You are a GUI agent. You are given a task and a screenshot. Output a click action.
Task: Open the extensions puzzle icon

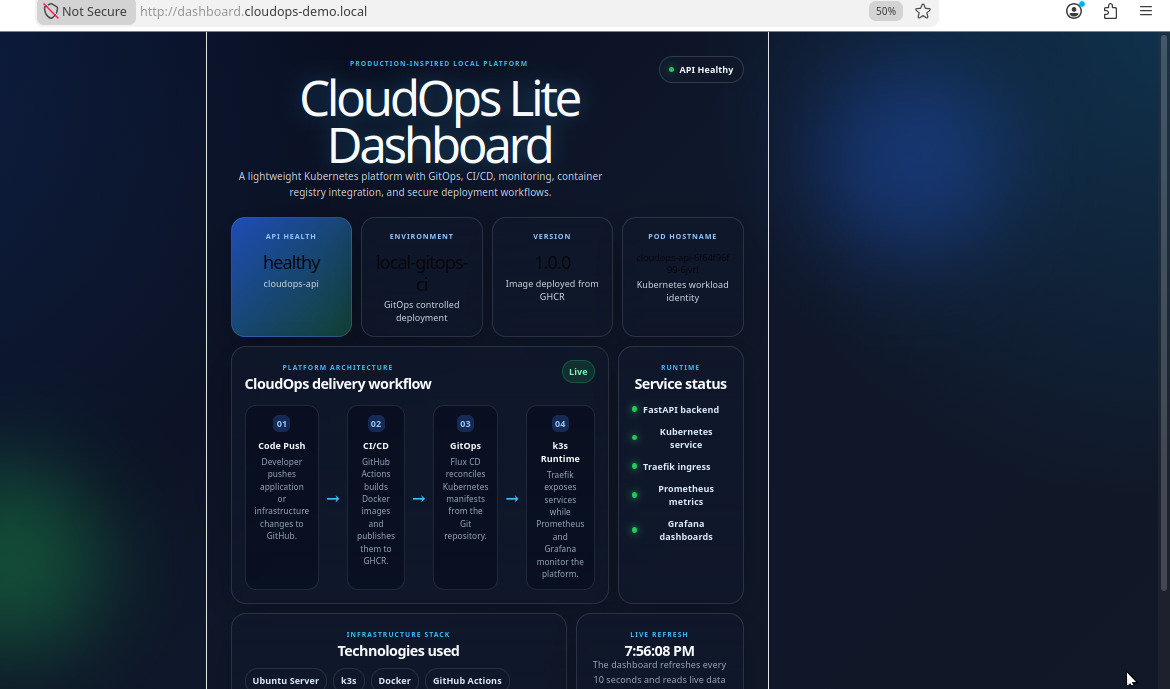point(1110,11)
